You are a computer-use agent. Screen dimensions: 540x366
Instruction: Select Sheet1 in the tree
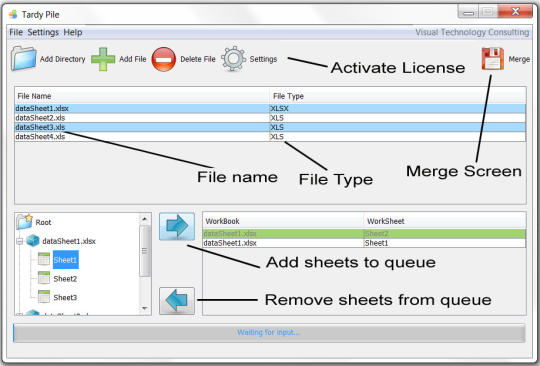pos(65,260)
